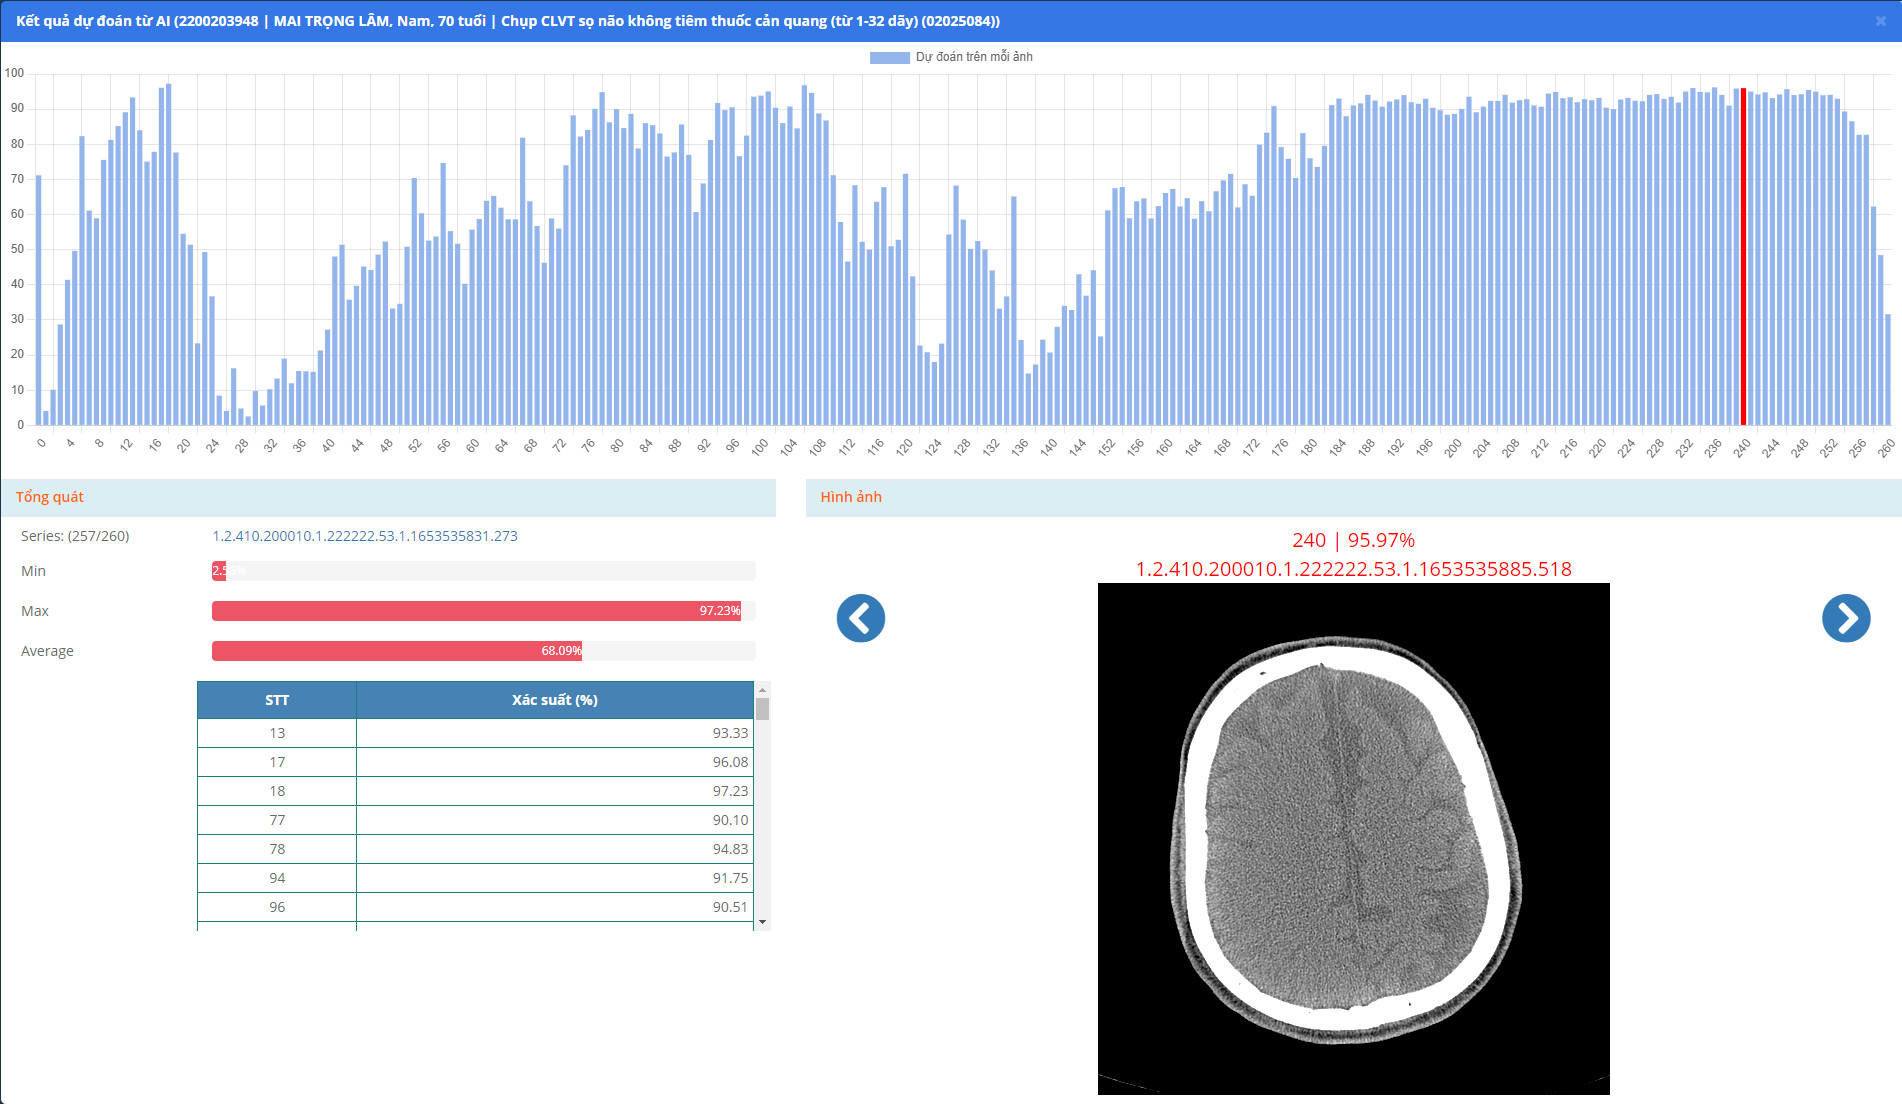Click the Max progress bar at 97.23%
Image resolution: width=1902 pixels, height=1104 pixels.
tap(476, 611)
